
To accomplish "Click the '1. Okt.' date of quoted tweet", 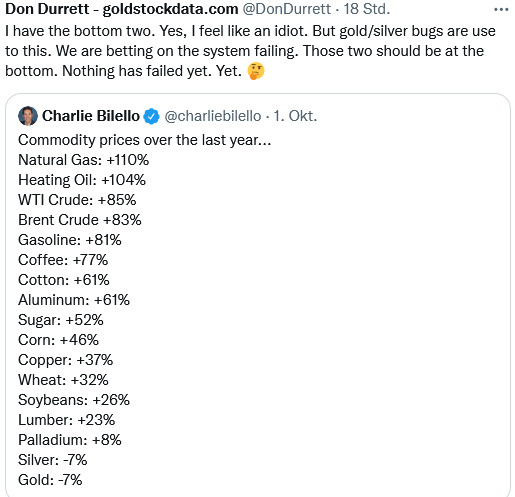I will coord(295,116).
